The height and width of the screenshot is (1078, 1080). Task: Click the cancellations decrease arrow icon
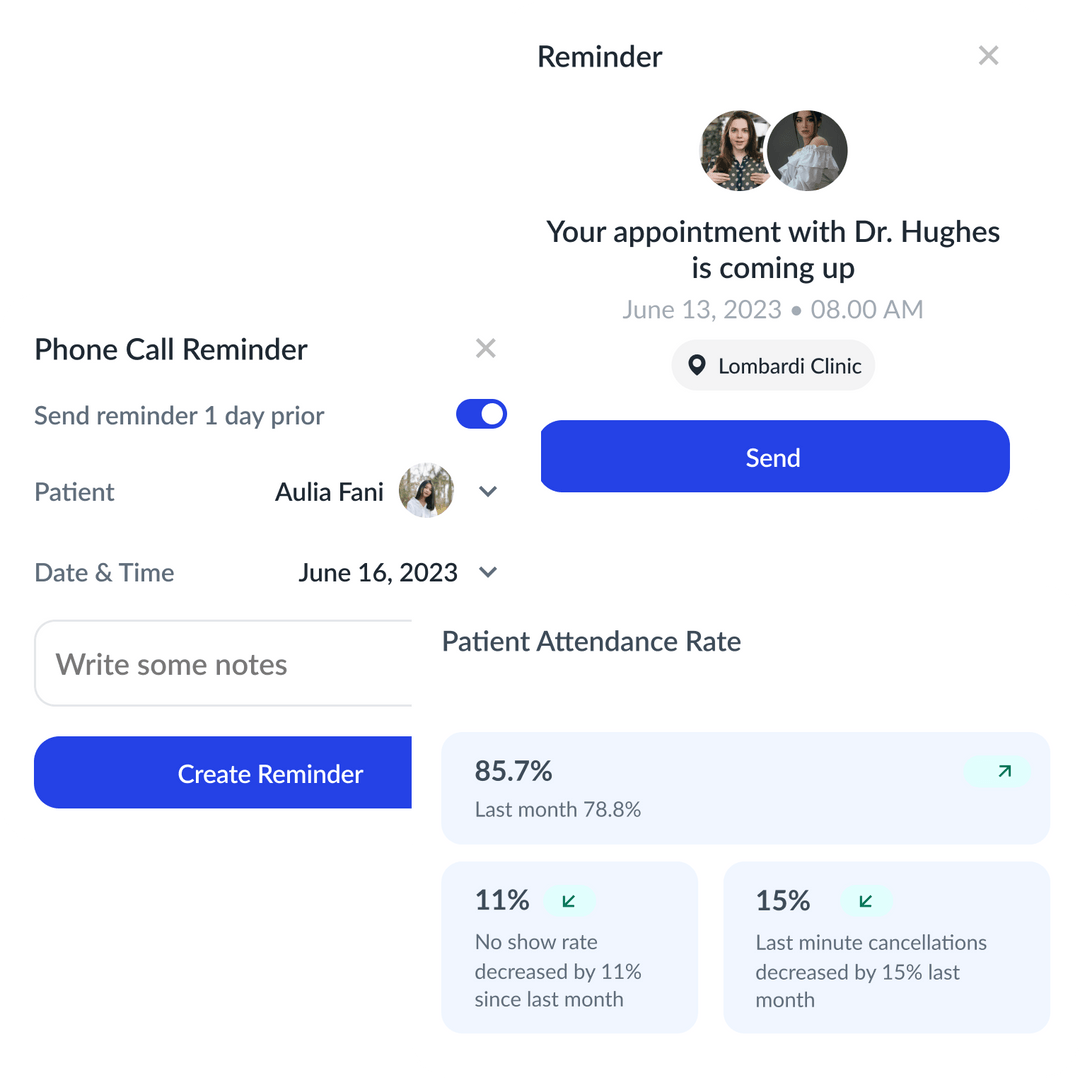[866, 901]
